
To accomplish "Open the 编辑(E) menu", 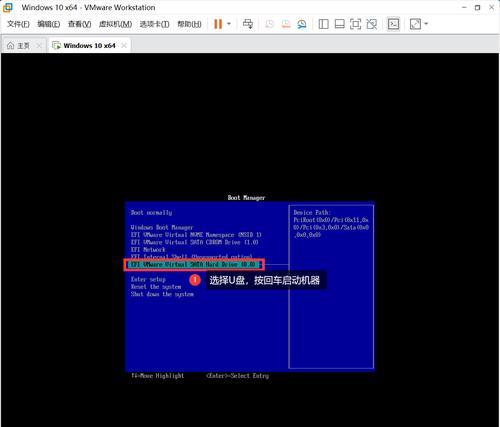I will (49, 24).
